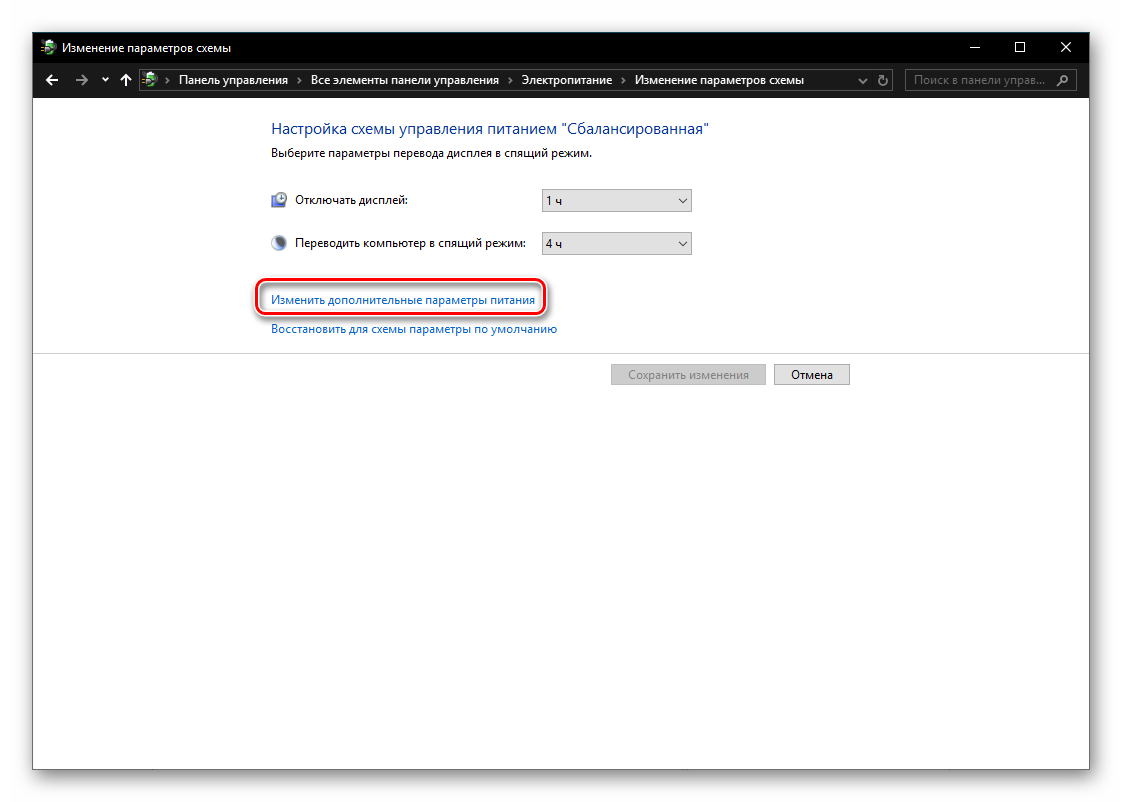Go forward with the right arrow button
The image size is (1122, 802).
click(82, 80)
